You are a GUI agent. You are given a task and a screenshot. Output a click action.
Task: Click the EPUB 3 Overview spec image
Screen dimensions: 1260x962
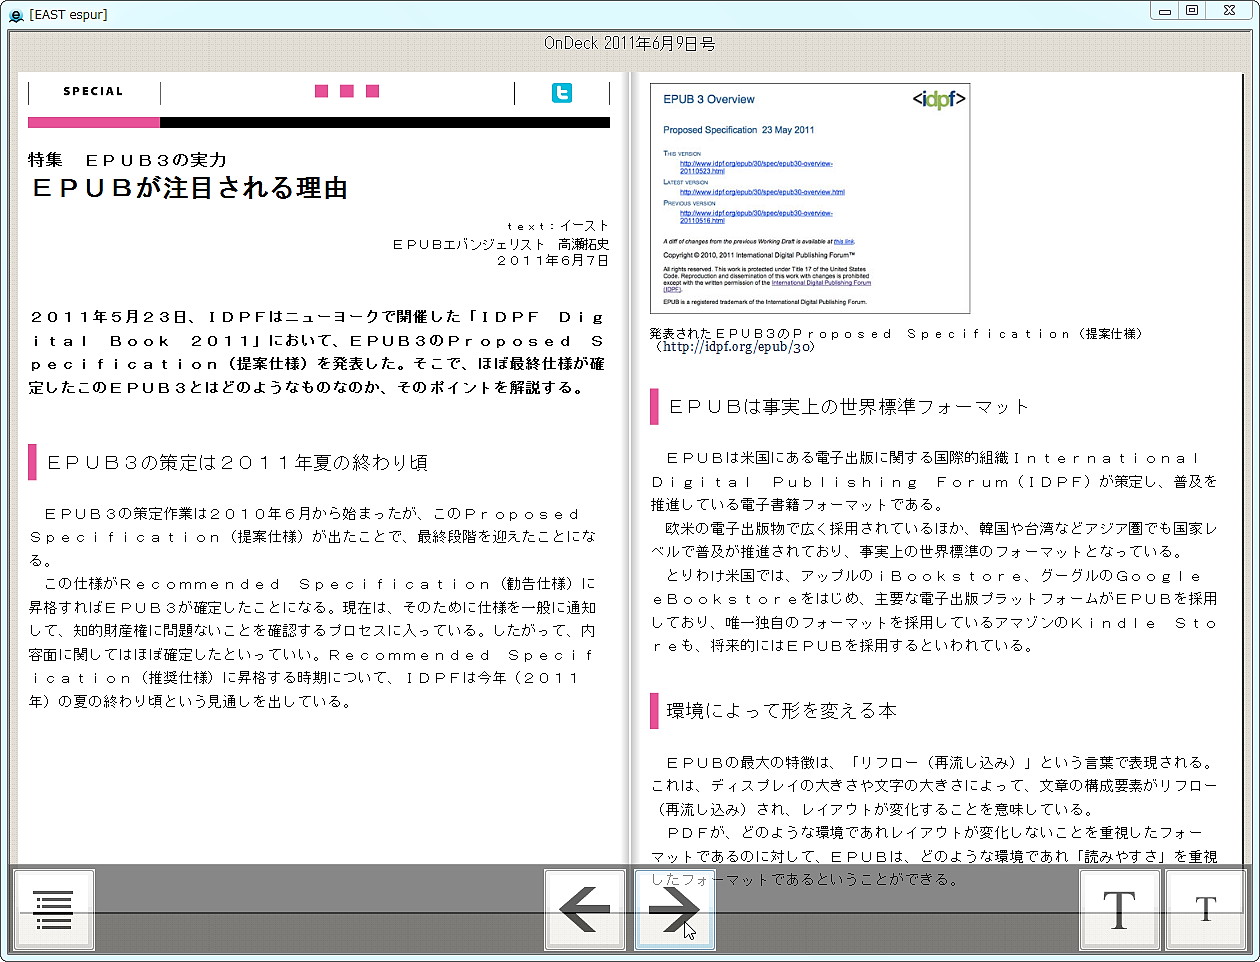810,197
